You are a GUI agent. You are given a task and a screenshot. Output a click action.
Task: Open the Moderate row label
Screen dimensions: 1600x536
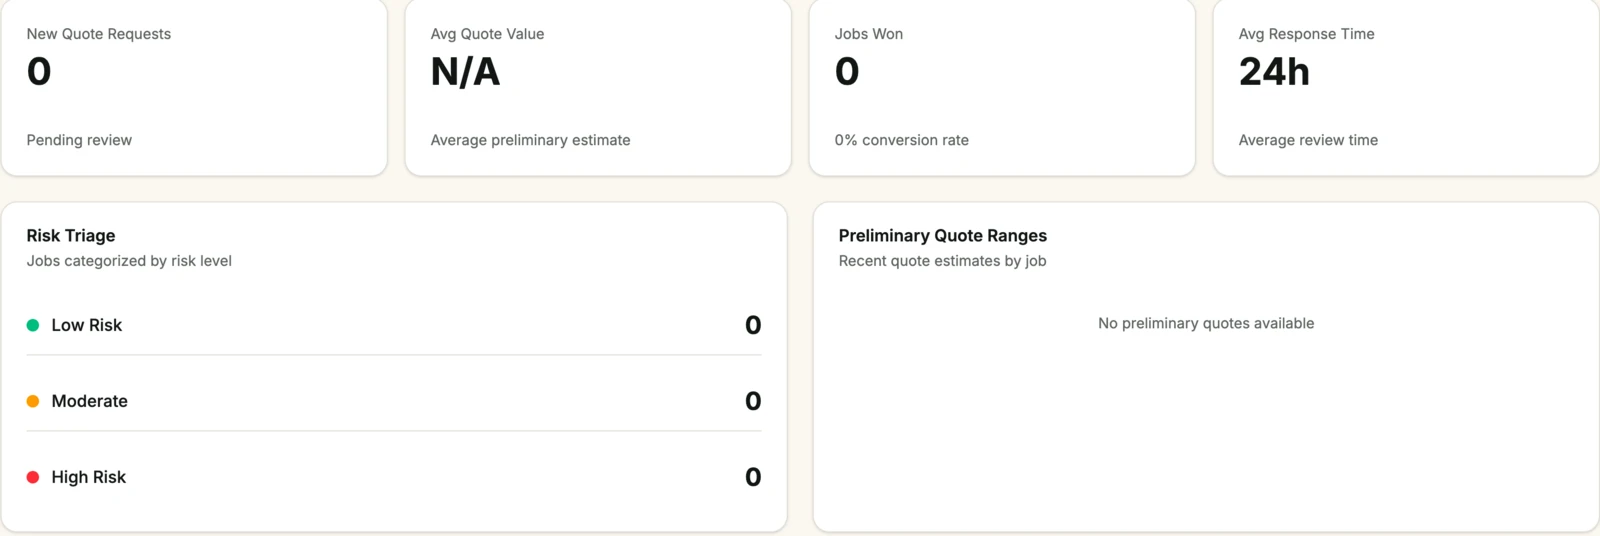click(x=90, y=401)
